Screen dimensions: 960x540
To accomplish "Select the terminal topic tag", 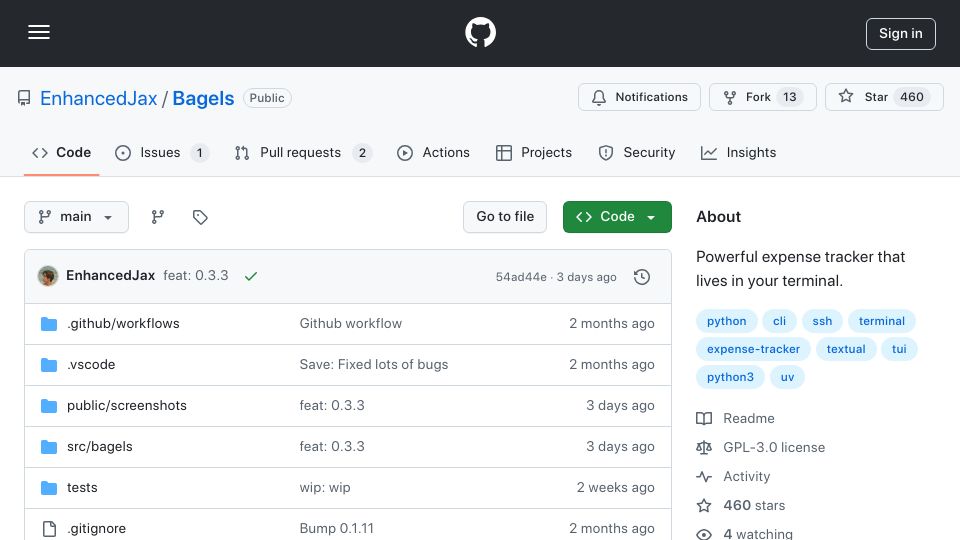I will pos(882,321).
